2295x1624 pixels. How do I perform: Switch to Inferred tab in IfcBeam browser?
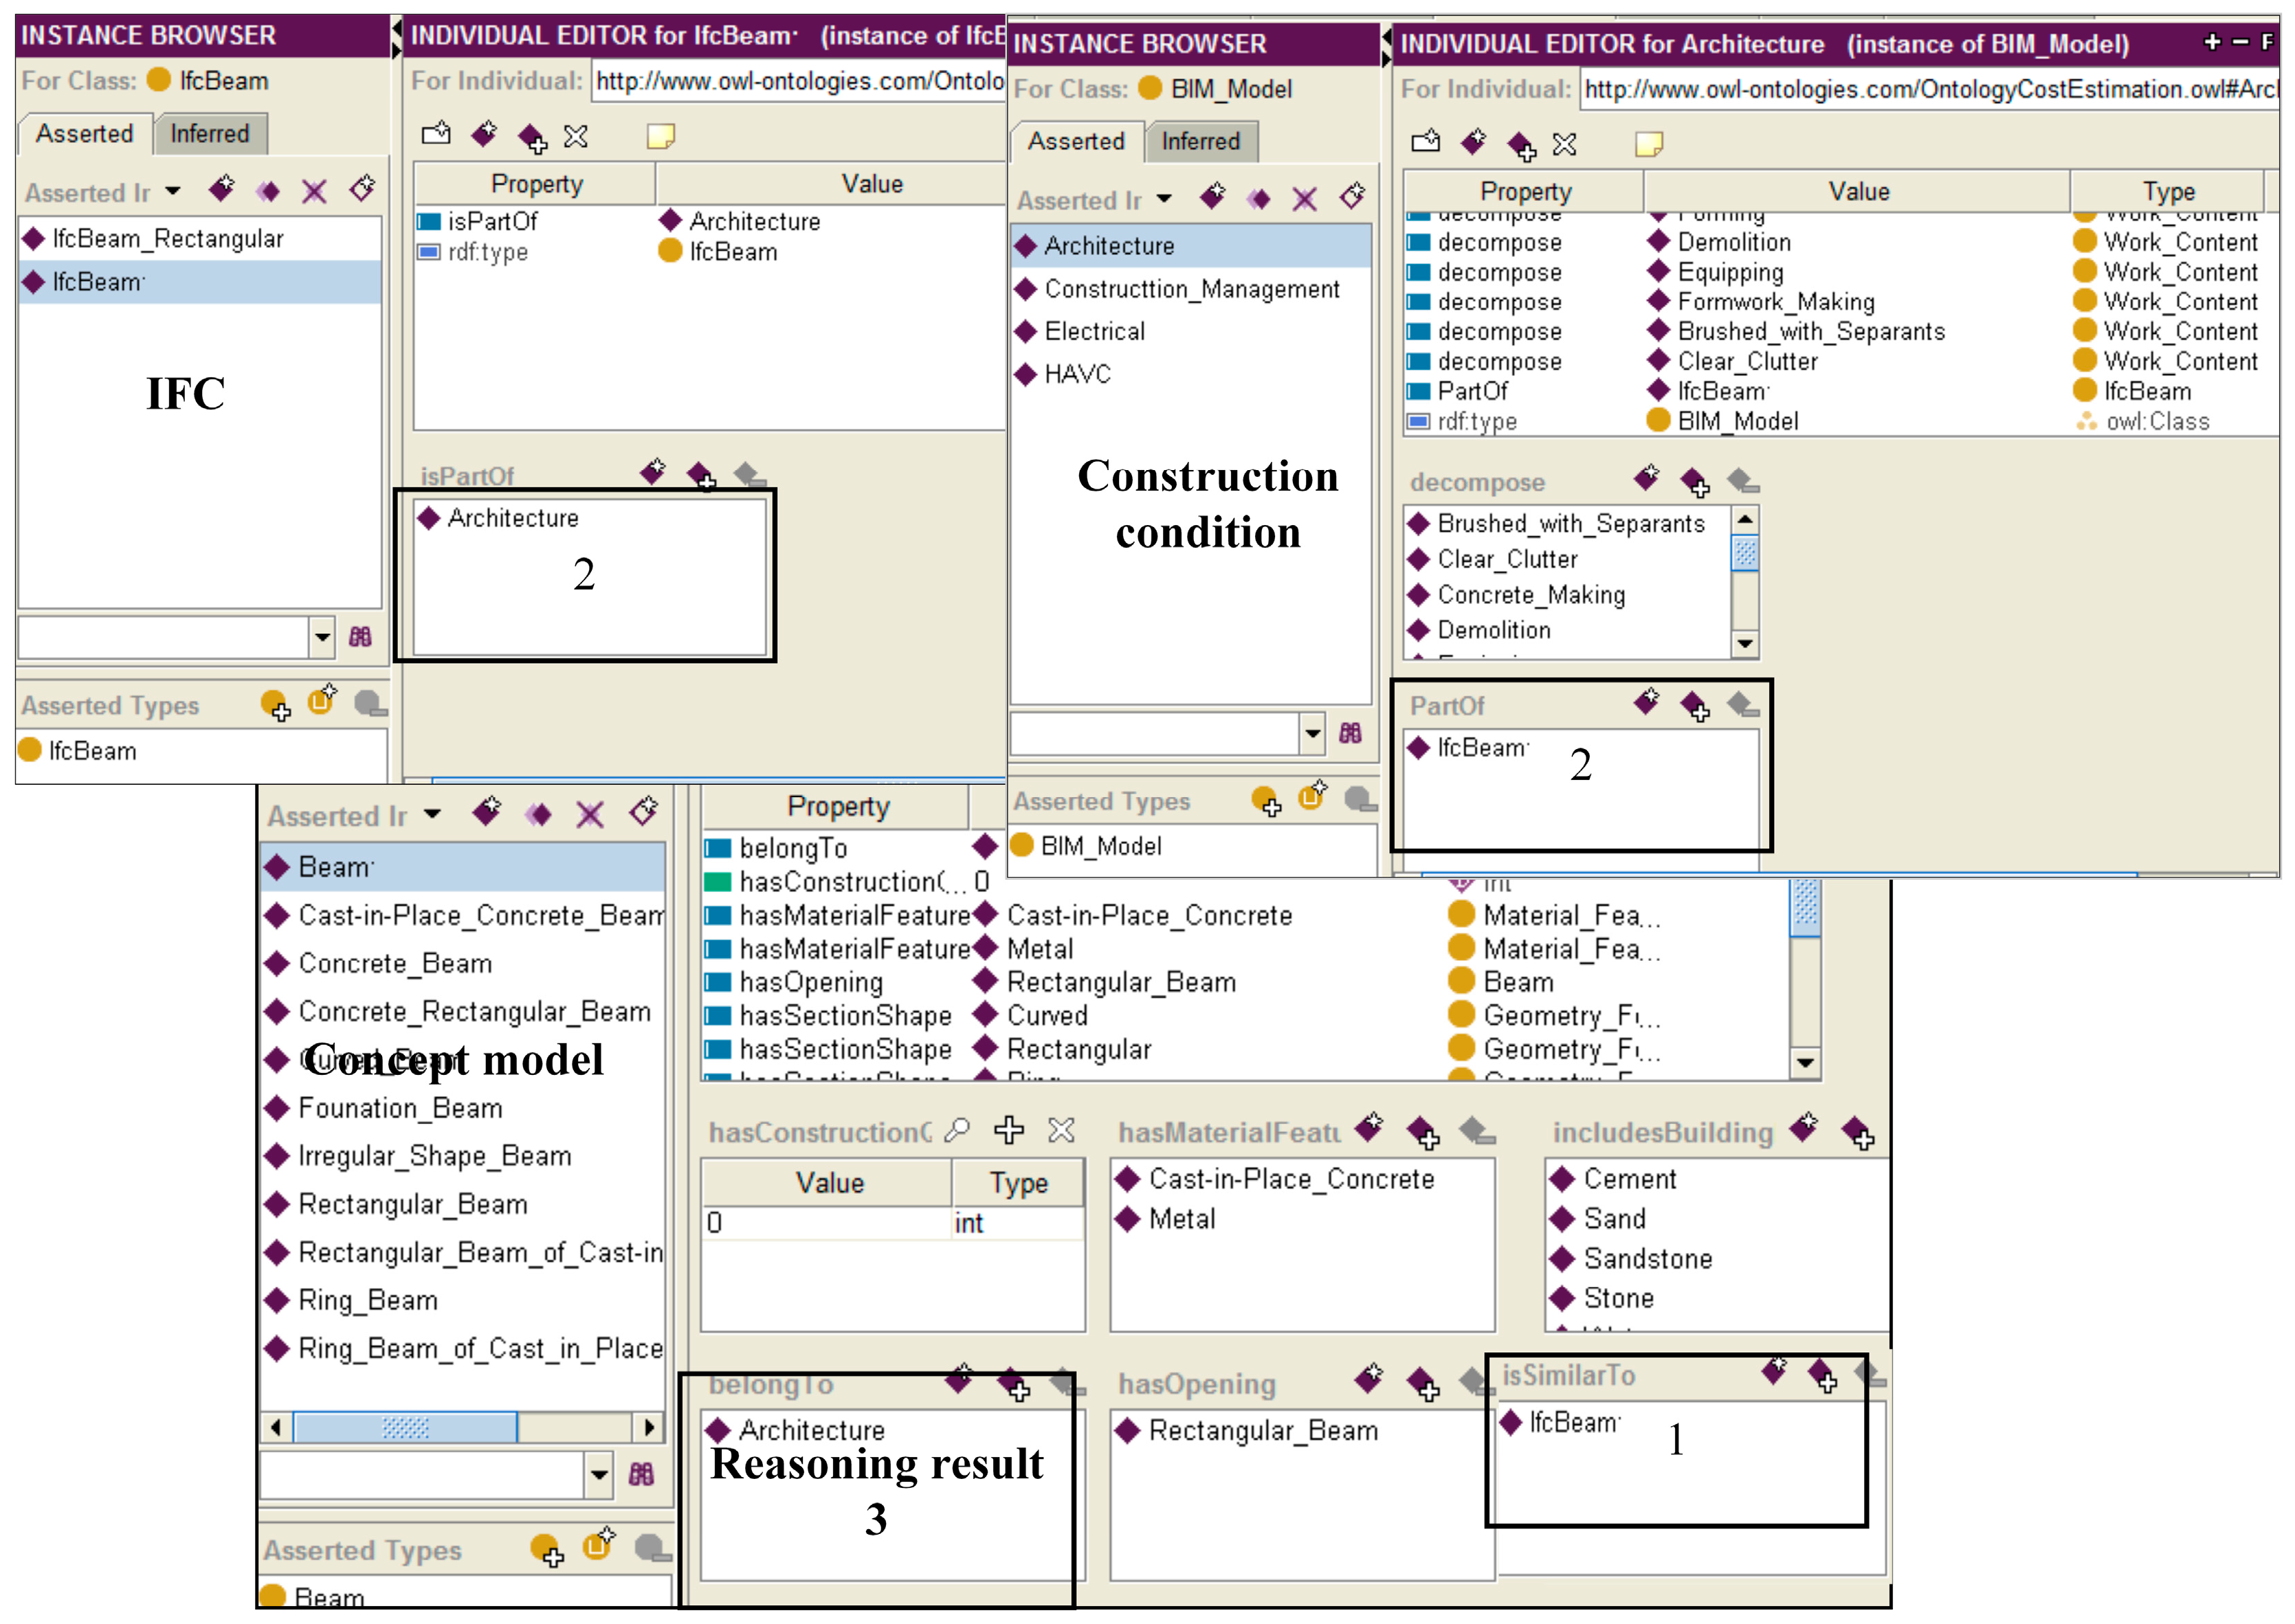point(209,133)
